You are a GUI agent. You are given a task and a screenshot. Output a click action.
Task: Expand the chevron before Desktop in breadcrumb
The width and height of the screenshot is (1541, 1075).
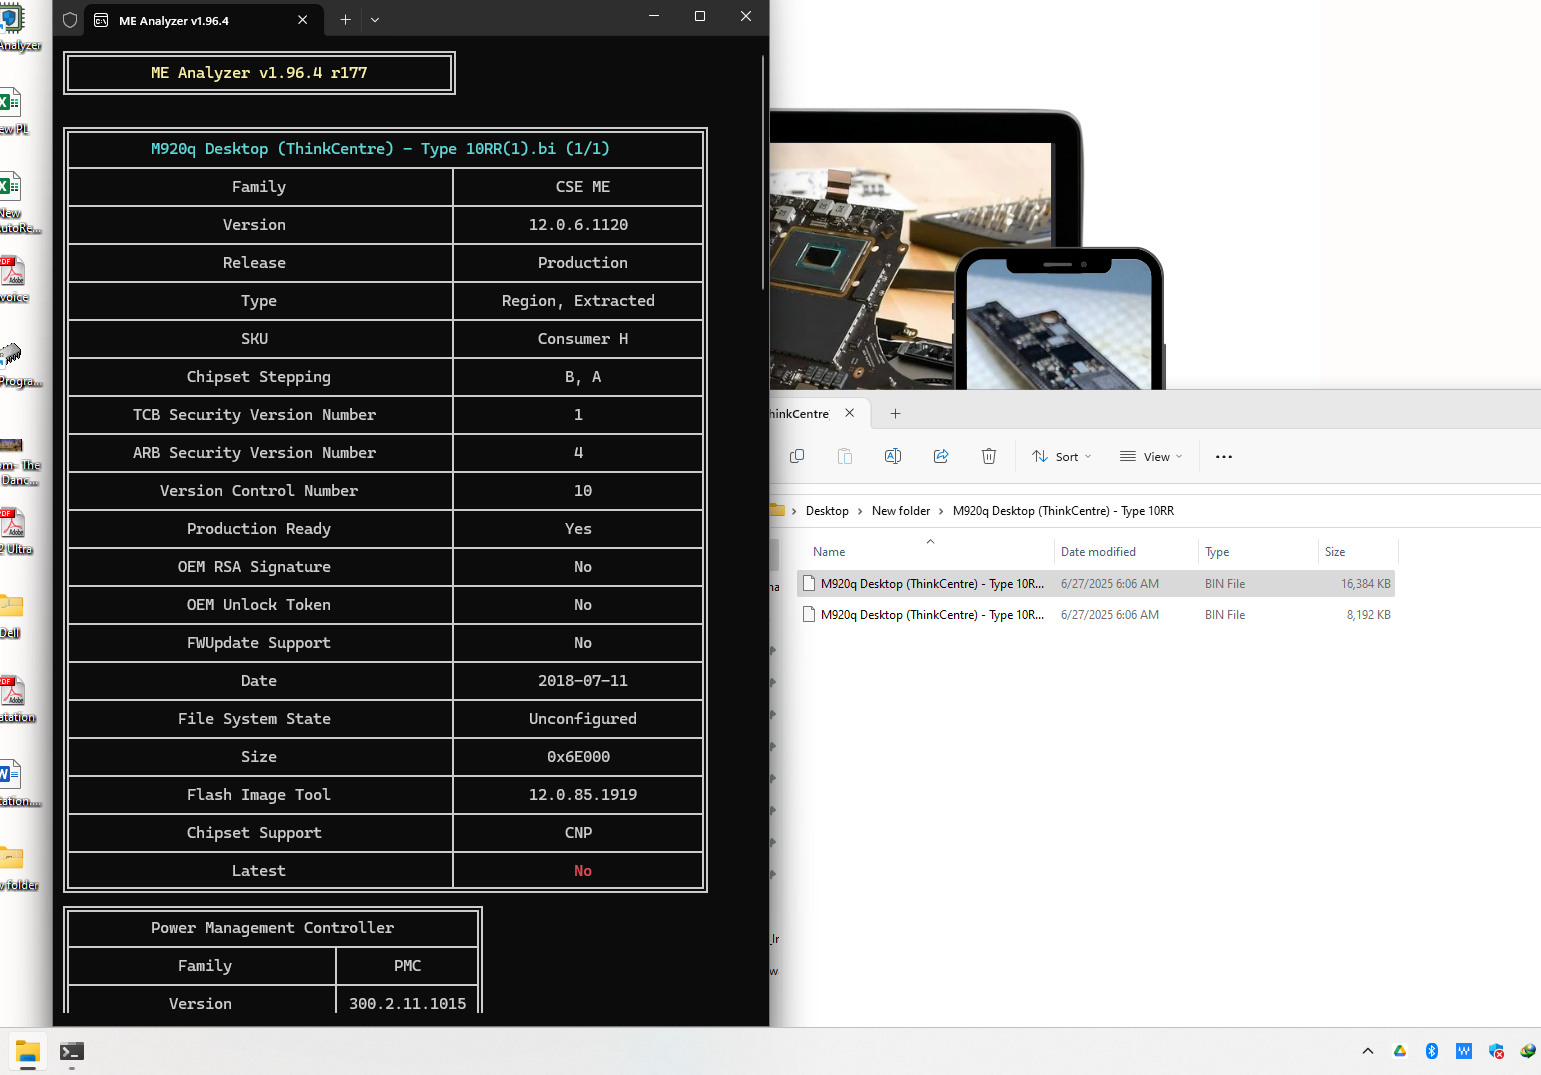click(x=794, y=511)
